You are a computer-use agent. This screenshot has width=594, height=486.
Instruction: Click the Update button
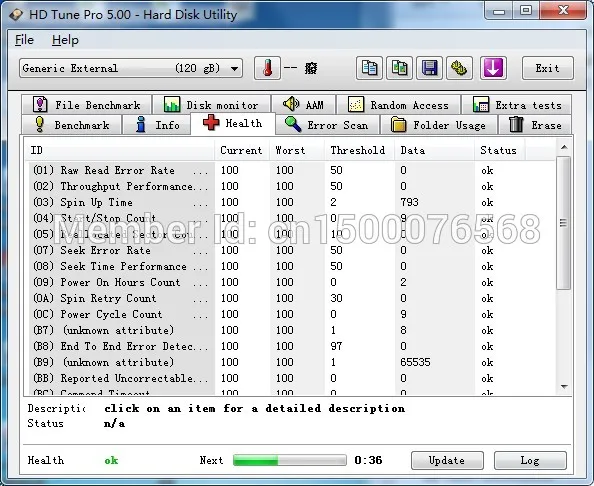click(x=447, y=460)
